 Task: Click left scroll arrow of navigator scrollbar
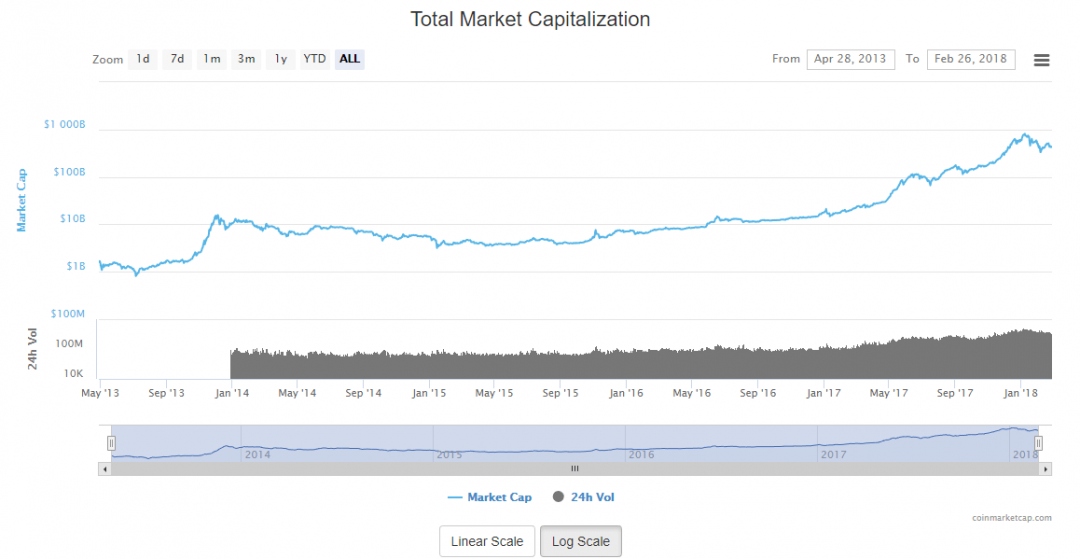click(103, 468)
